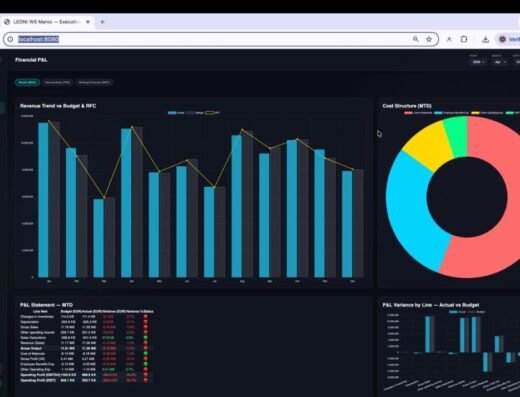
Task: Bookmark this page with the star icon
Action: [x=429, y=39]
